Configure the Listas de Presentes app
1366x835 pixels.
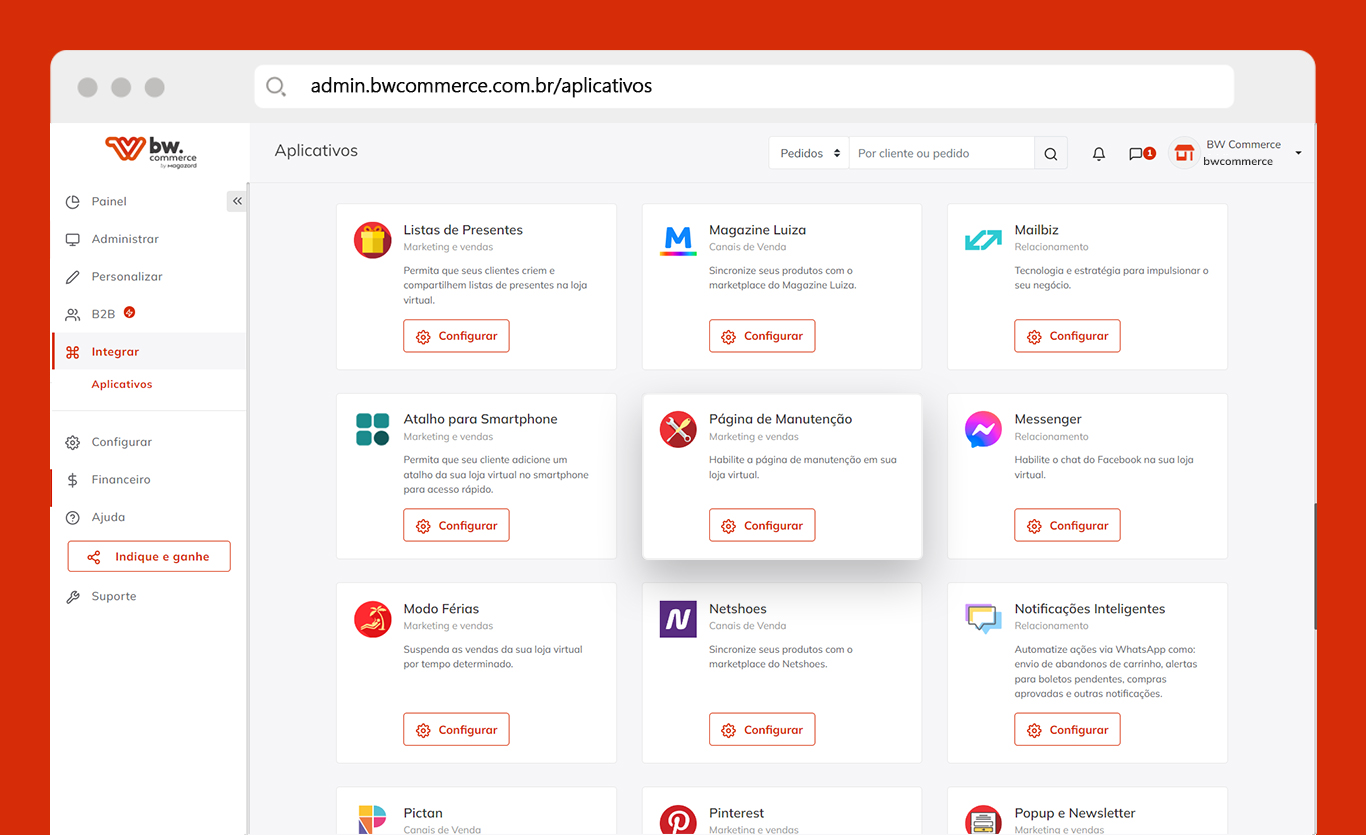pyautogui.click(x=456, y=336)
